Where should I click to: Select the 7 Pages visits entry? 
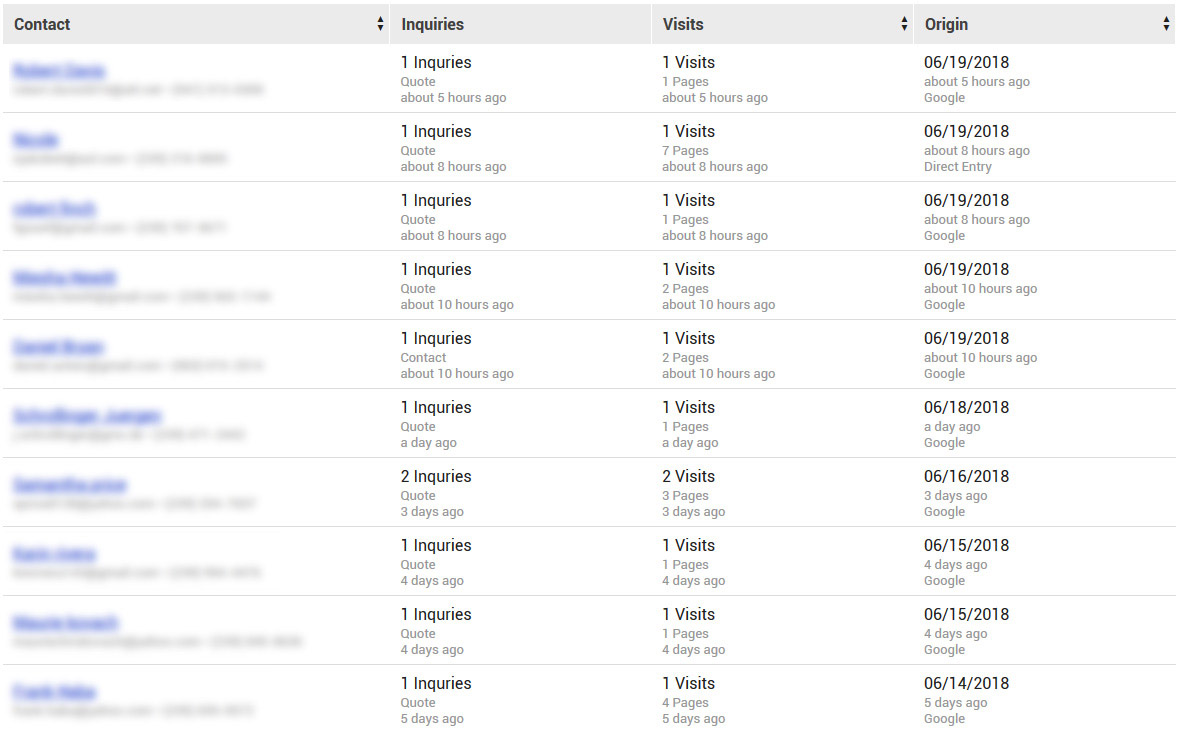pos(685,151)
